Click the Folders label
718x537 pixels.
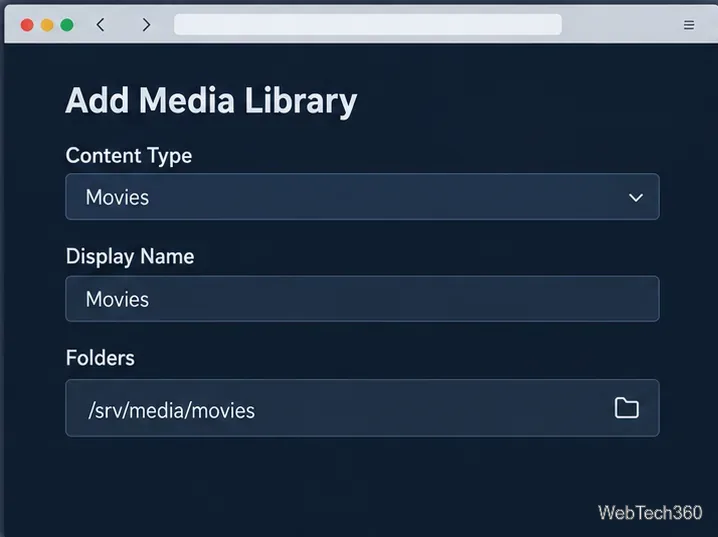(x=100, y=358)
